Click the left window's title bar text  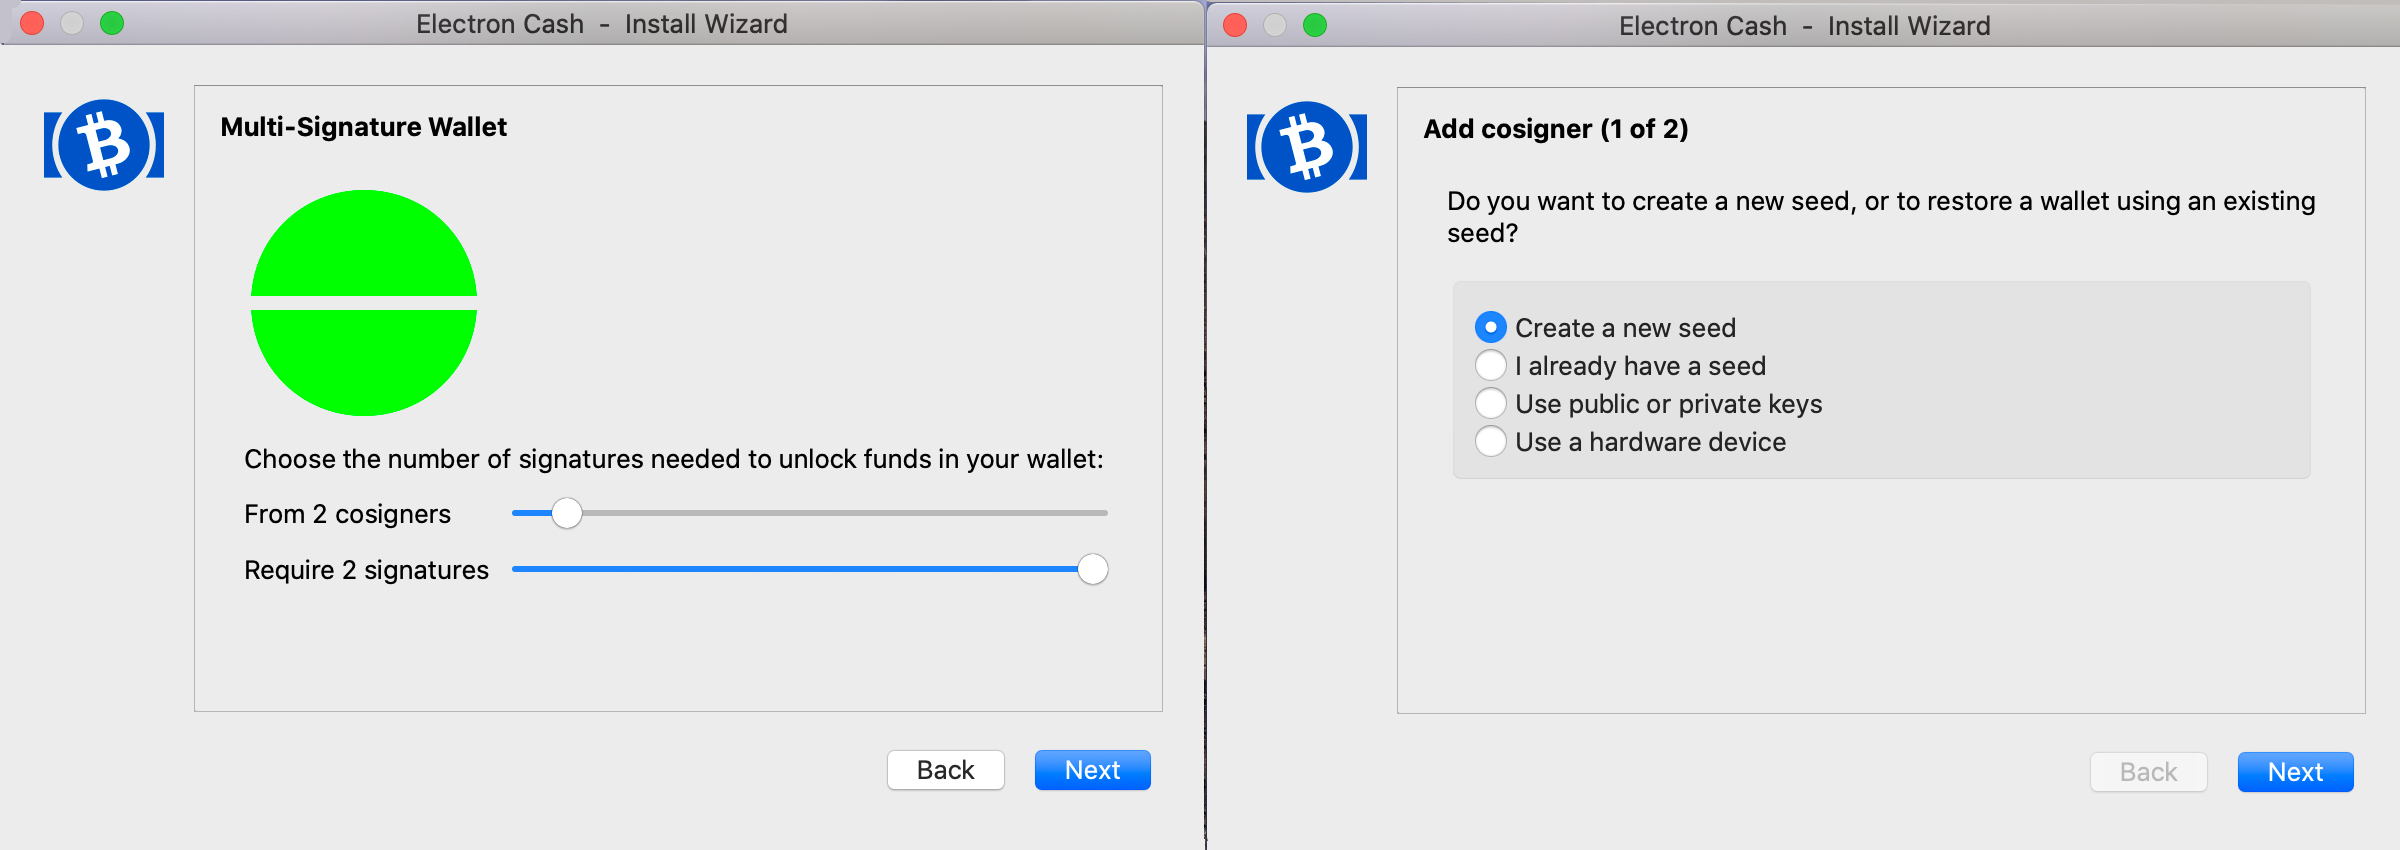tap(602, 24)
